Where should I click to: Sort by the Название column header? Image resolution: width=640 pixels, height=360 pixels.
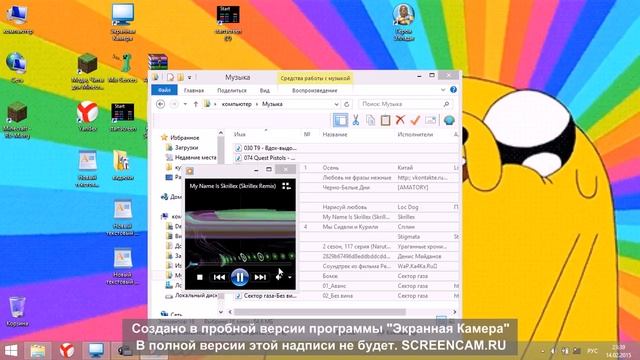pyautogui.click(x=335, y=134)
